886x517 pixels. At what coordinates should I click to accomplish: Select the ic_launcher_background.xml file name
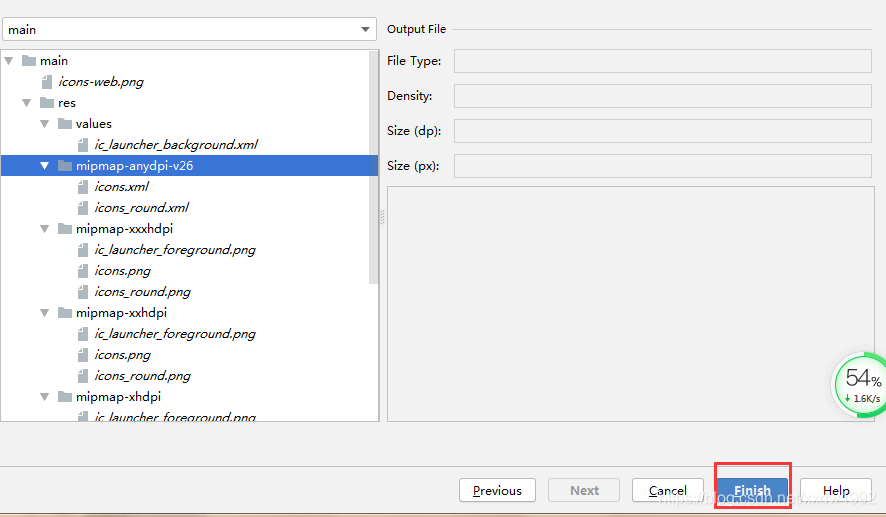[176, 145]
